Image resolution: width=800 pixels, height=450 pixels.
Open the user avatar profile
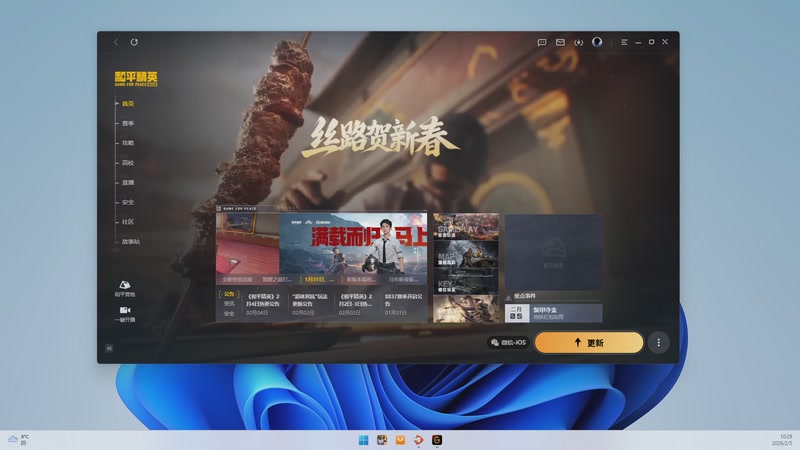597,42
